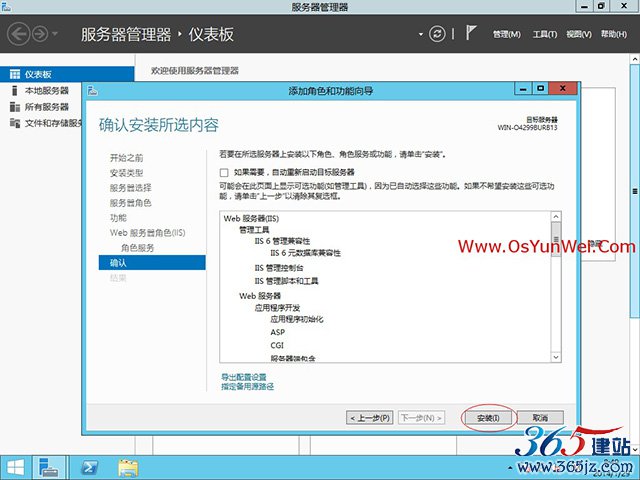Click the Windows Start button
The height and width of the screenshot is (480, 640).
(x=15, y=468)
